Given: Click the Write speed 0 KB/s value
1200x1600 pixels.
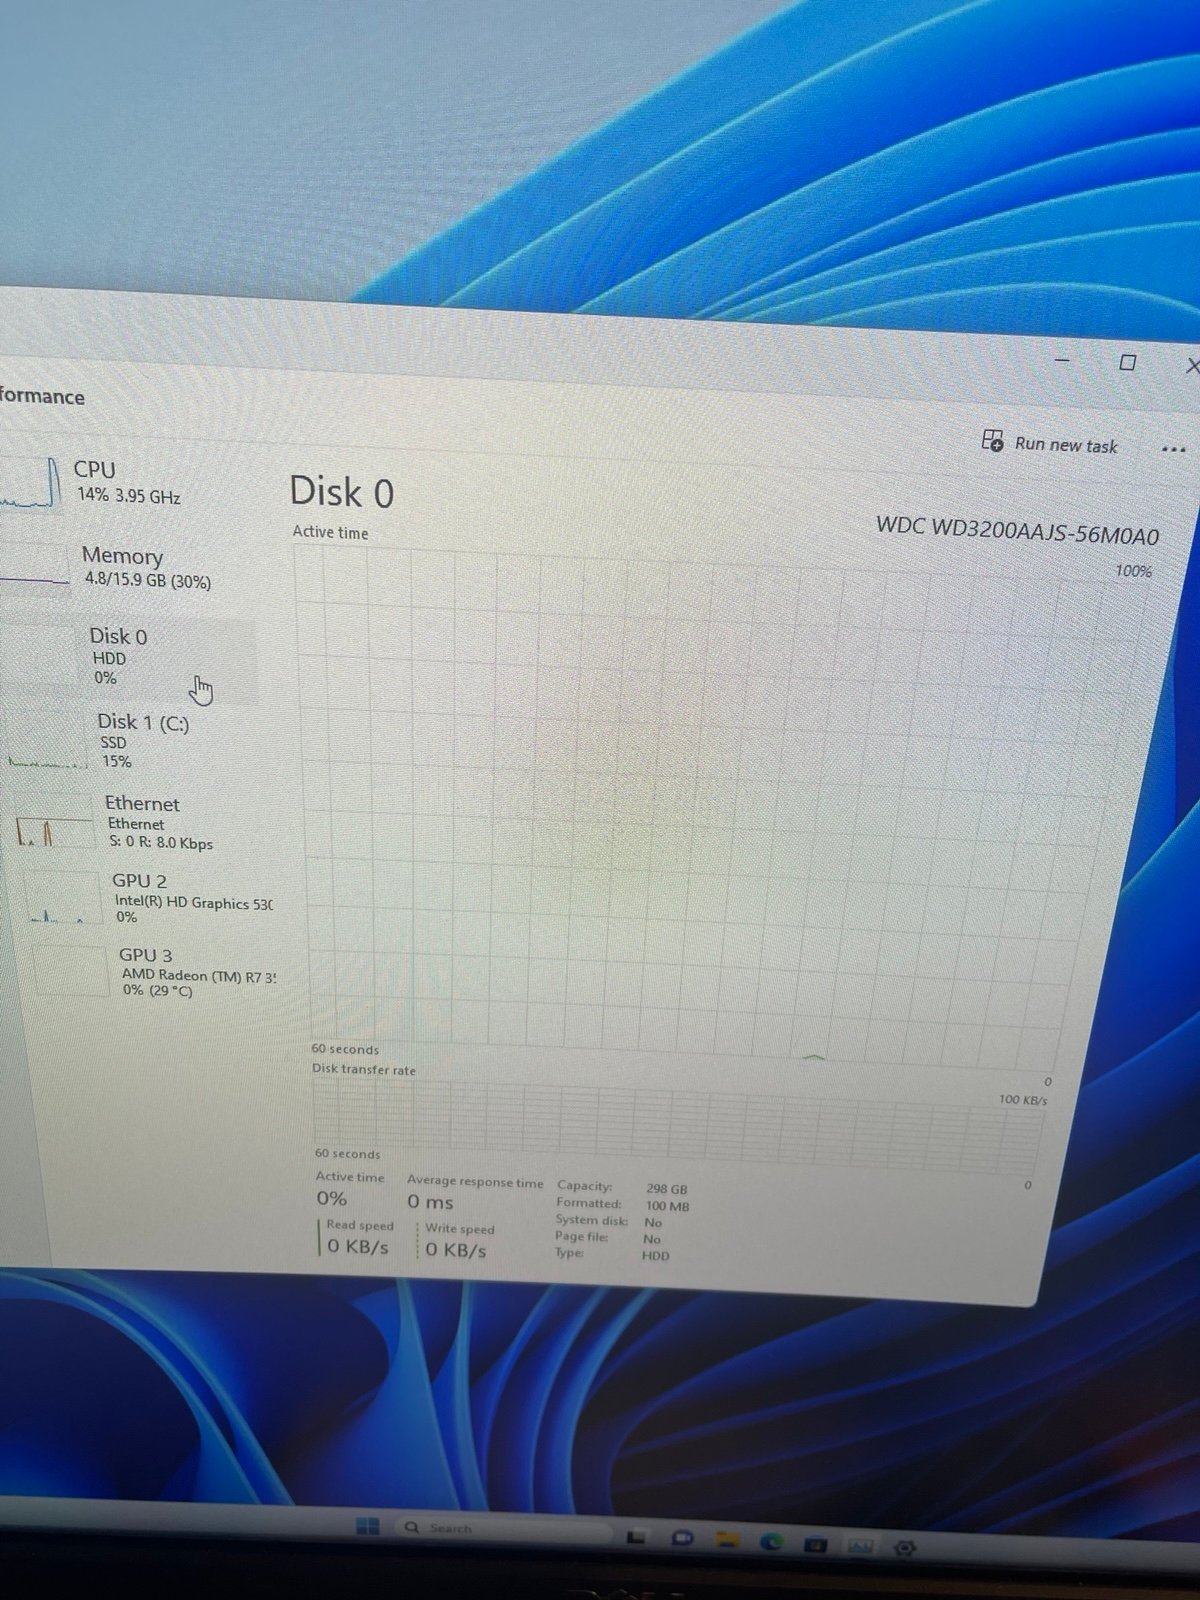Looking at the screenshot, I should click(456, 1250).
